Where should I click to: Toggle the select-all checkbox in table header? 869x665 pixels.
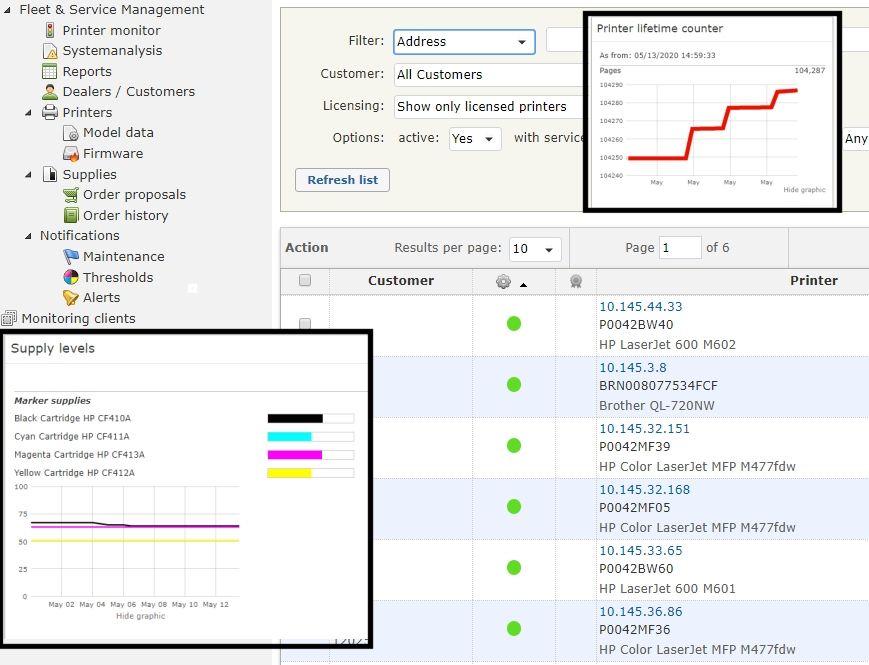pyautogui.click(x=305, y=281)
